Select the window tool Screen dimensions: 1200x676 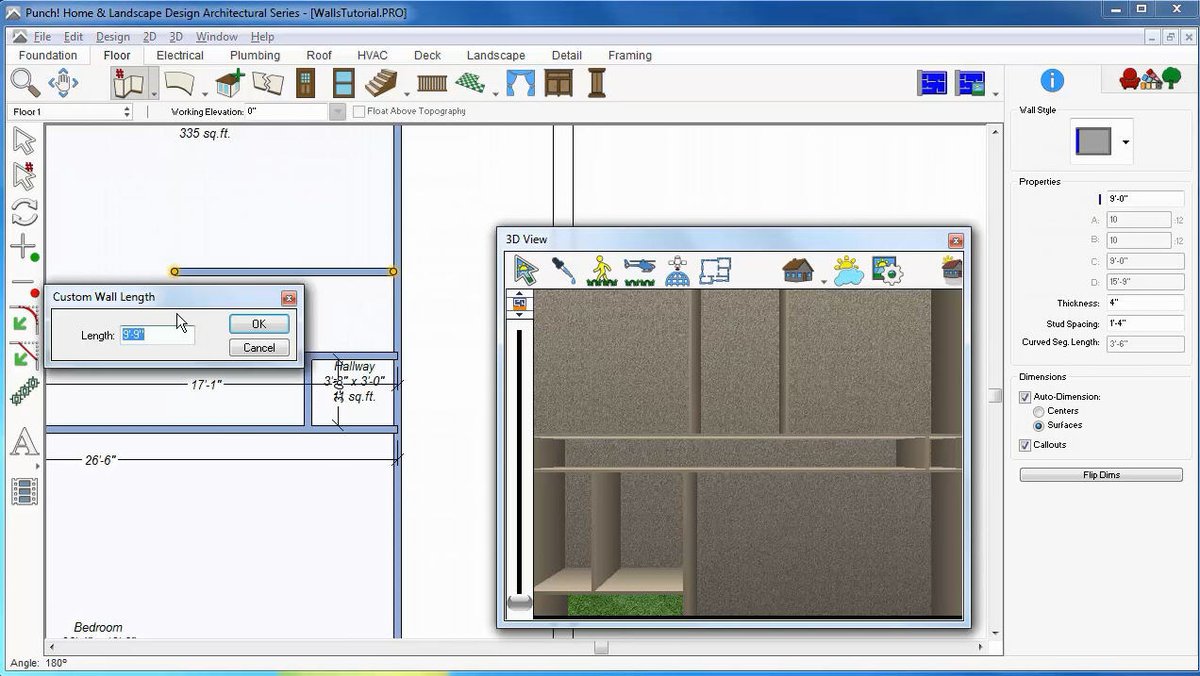(343, 82)
